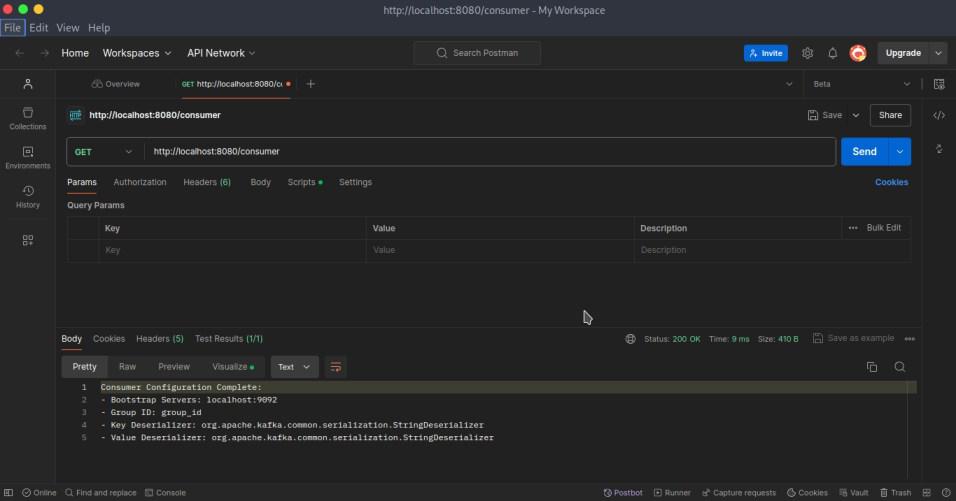956x501 pixels.
Task: Open the API Network dropdown
Action: (x=221, y=53)
